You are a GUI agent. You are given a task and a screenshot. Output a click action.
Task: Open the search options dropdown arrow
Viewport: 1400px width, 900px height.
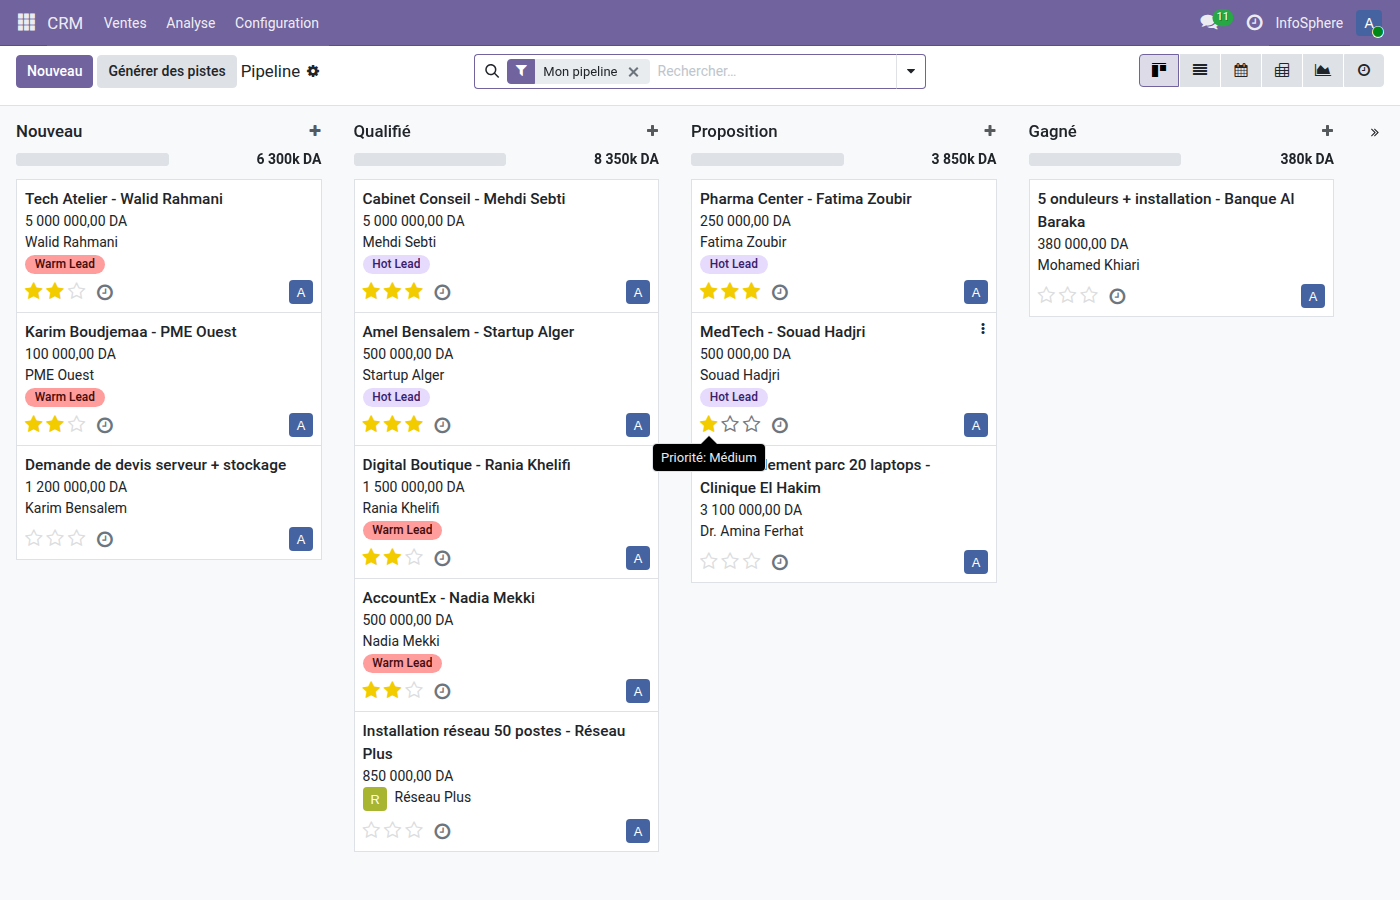click(x=910, y=71)
